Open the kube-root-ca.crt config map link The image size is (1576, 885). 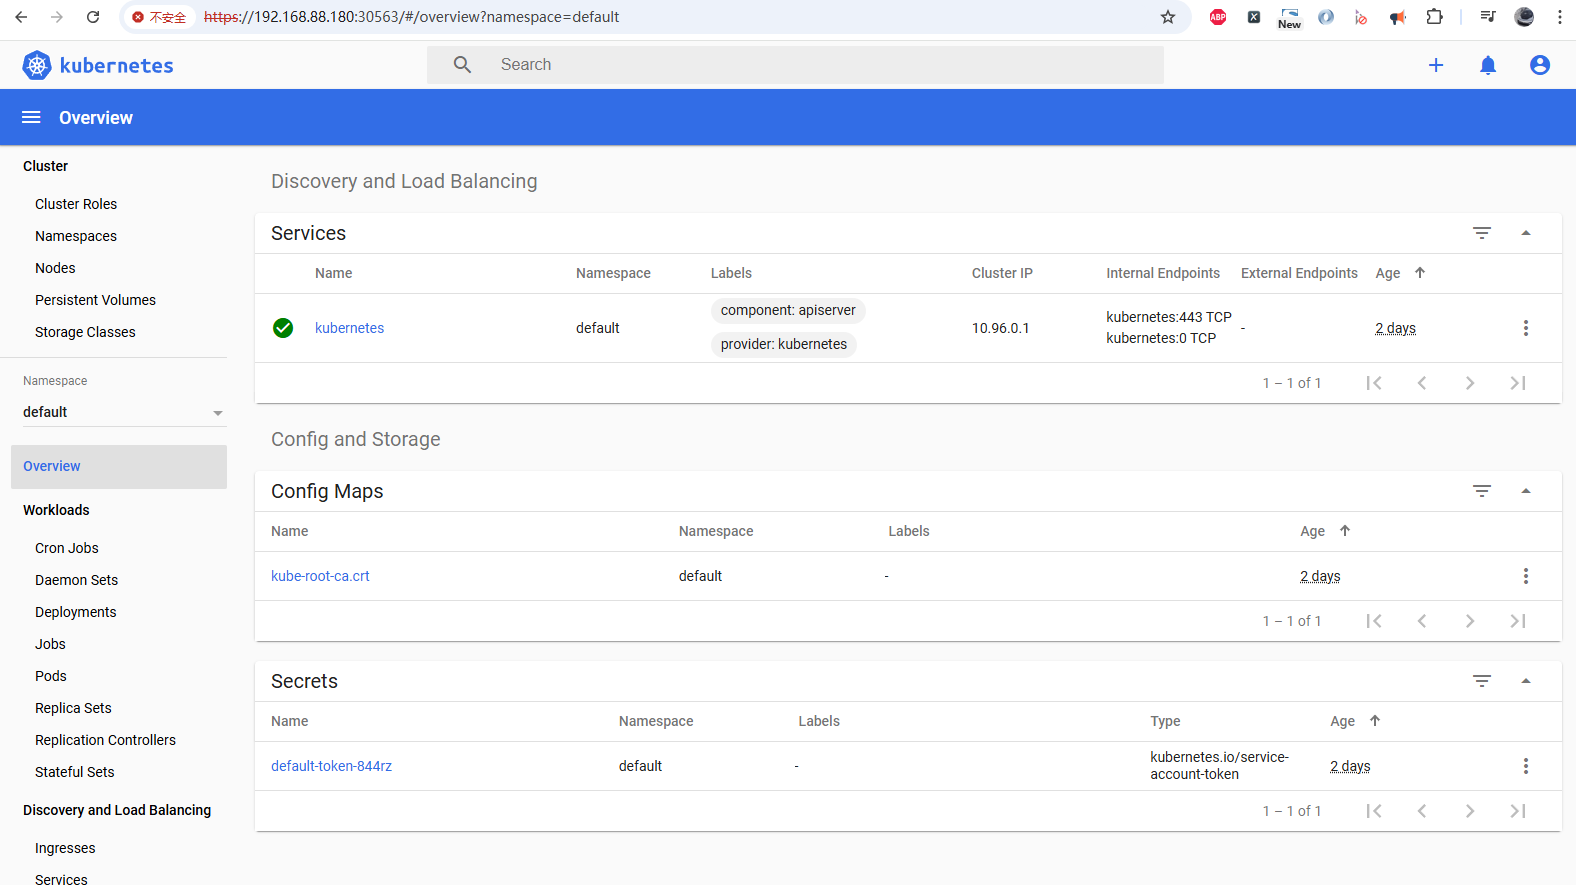[320, 576]
